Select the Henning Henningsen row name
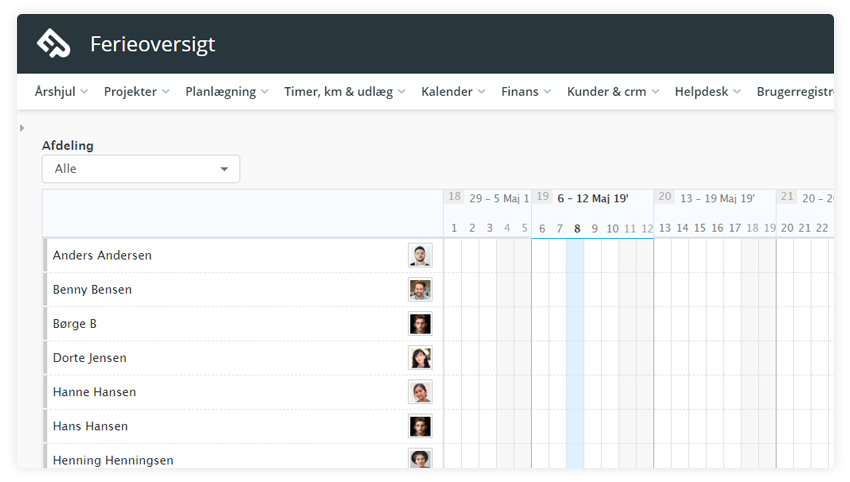Image resolution: width=850 pixels, height=482 pixels. [113, 460]
